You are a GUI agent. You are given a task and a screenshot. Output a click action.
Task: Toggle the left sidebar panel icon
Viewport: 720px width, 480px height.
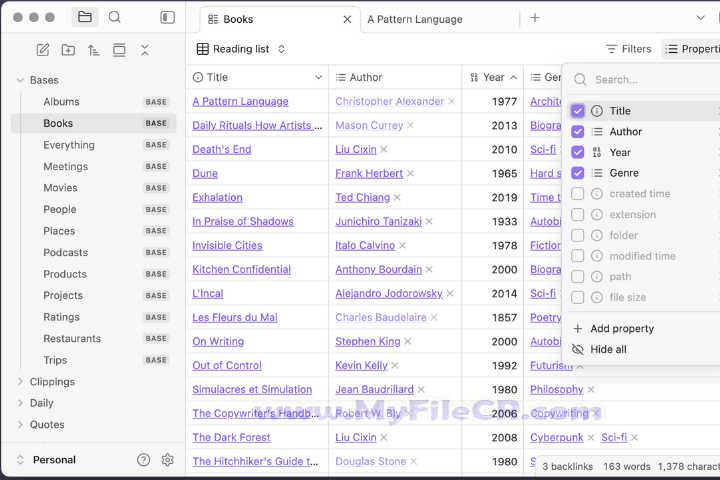click(x=167, y=17)
